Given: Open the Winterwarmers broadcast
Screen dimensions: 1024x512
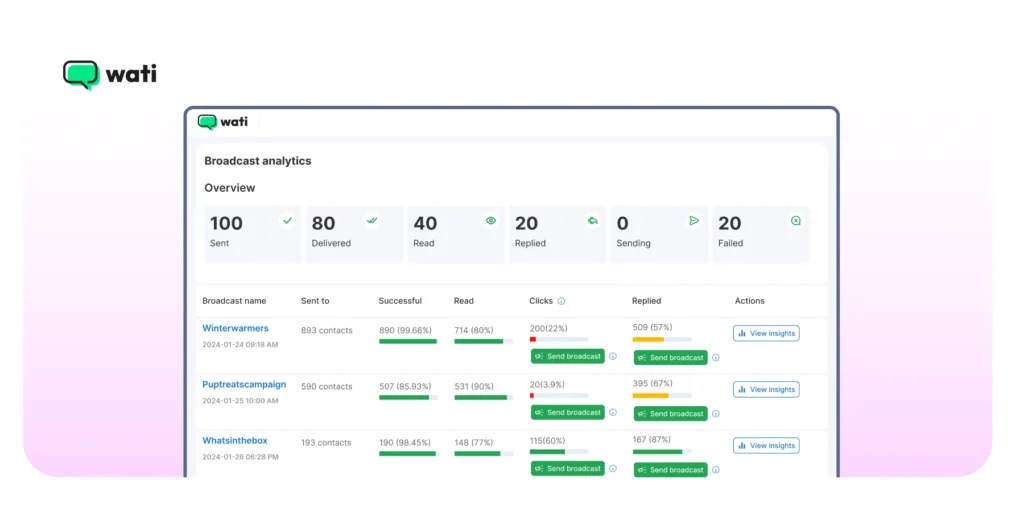Looking at the screenshot, I should [235, 328].
